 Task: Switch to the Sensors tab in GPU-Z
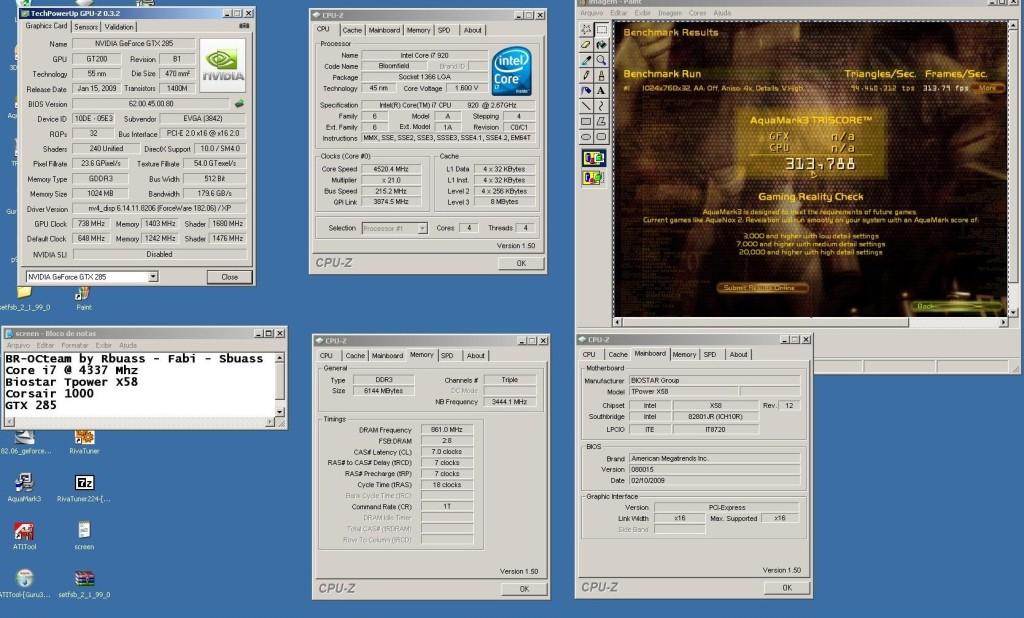tap(86, 27)
